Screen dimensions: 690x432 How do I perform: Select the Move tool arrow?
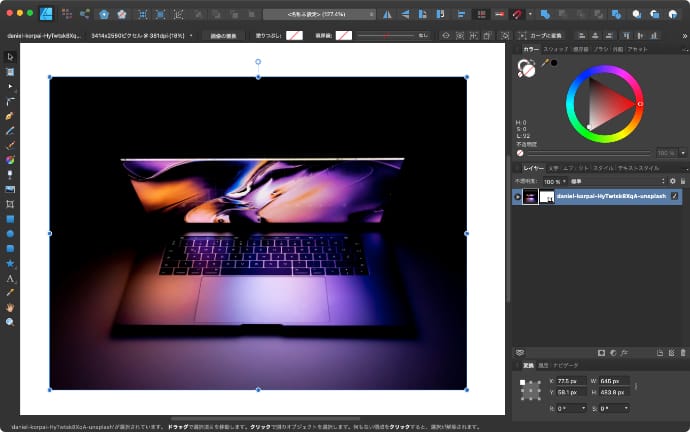pos(10,56)
